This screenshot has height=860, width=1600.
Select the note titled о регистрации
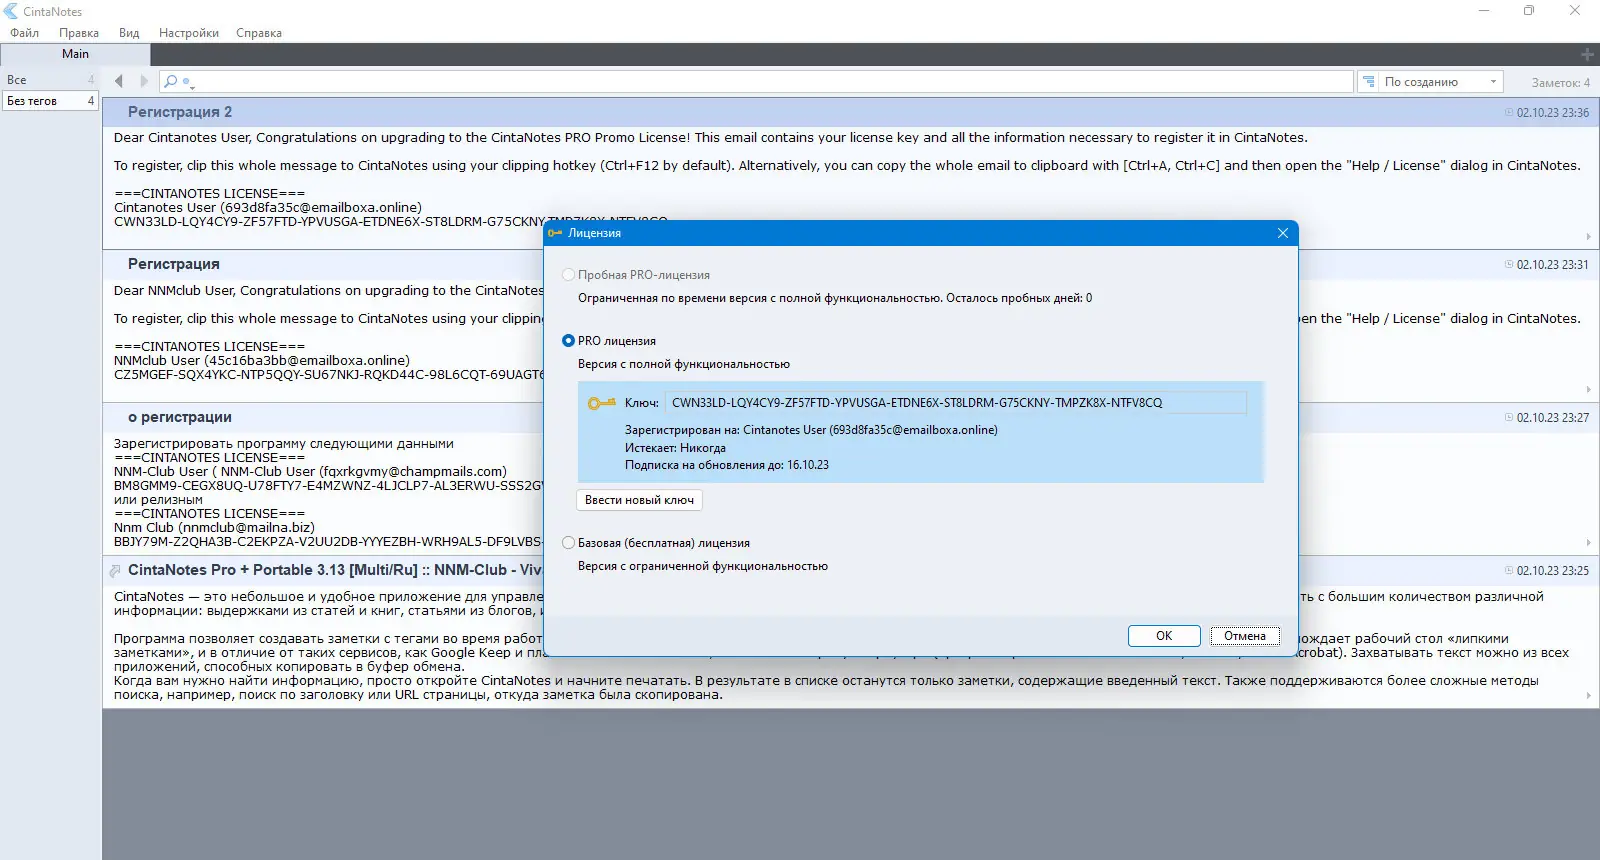180,417
